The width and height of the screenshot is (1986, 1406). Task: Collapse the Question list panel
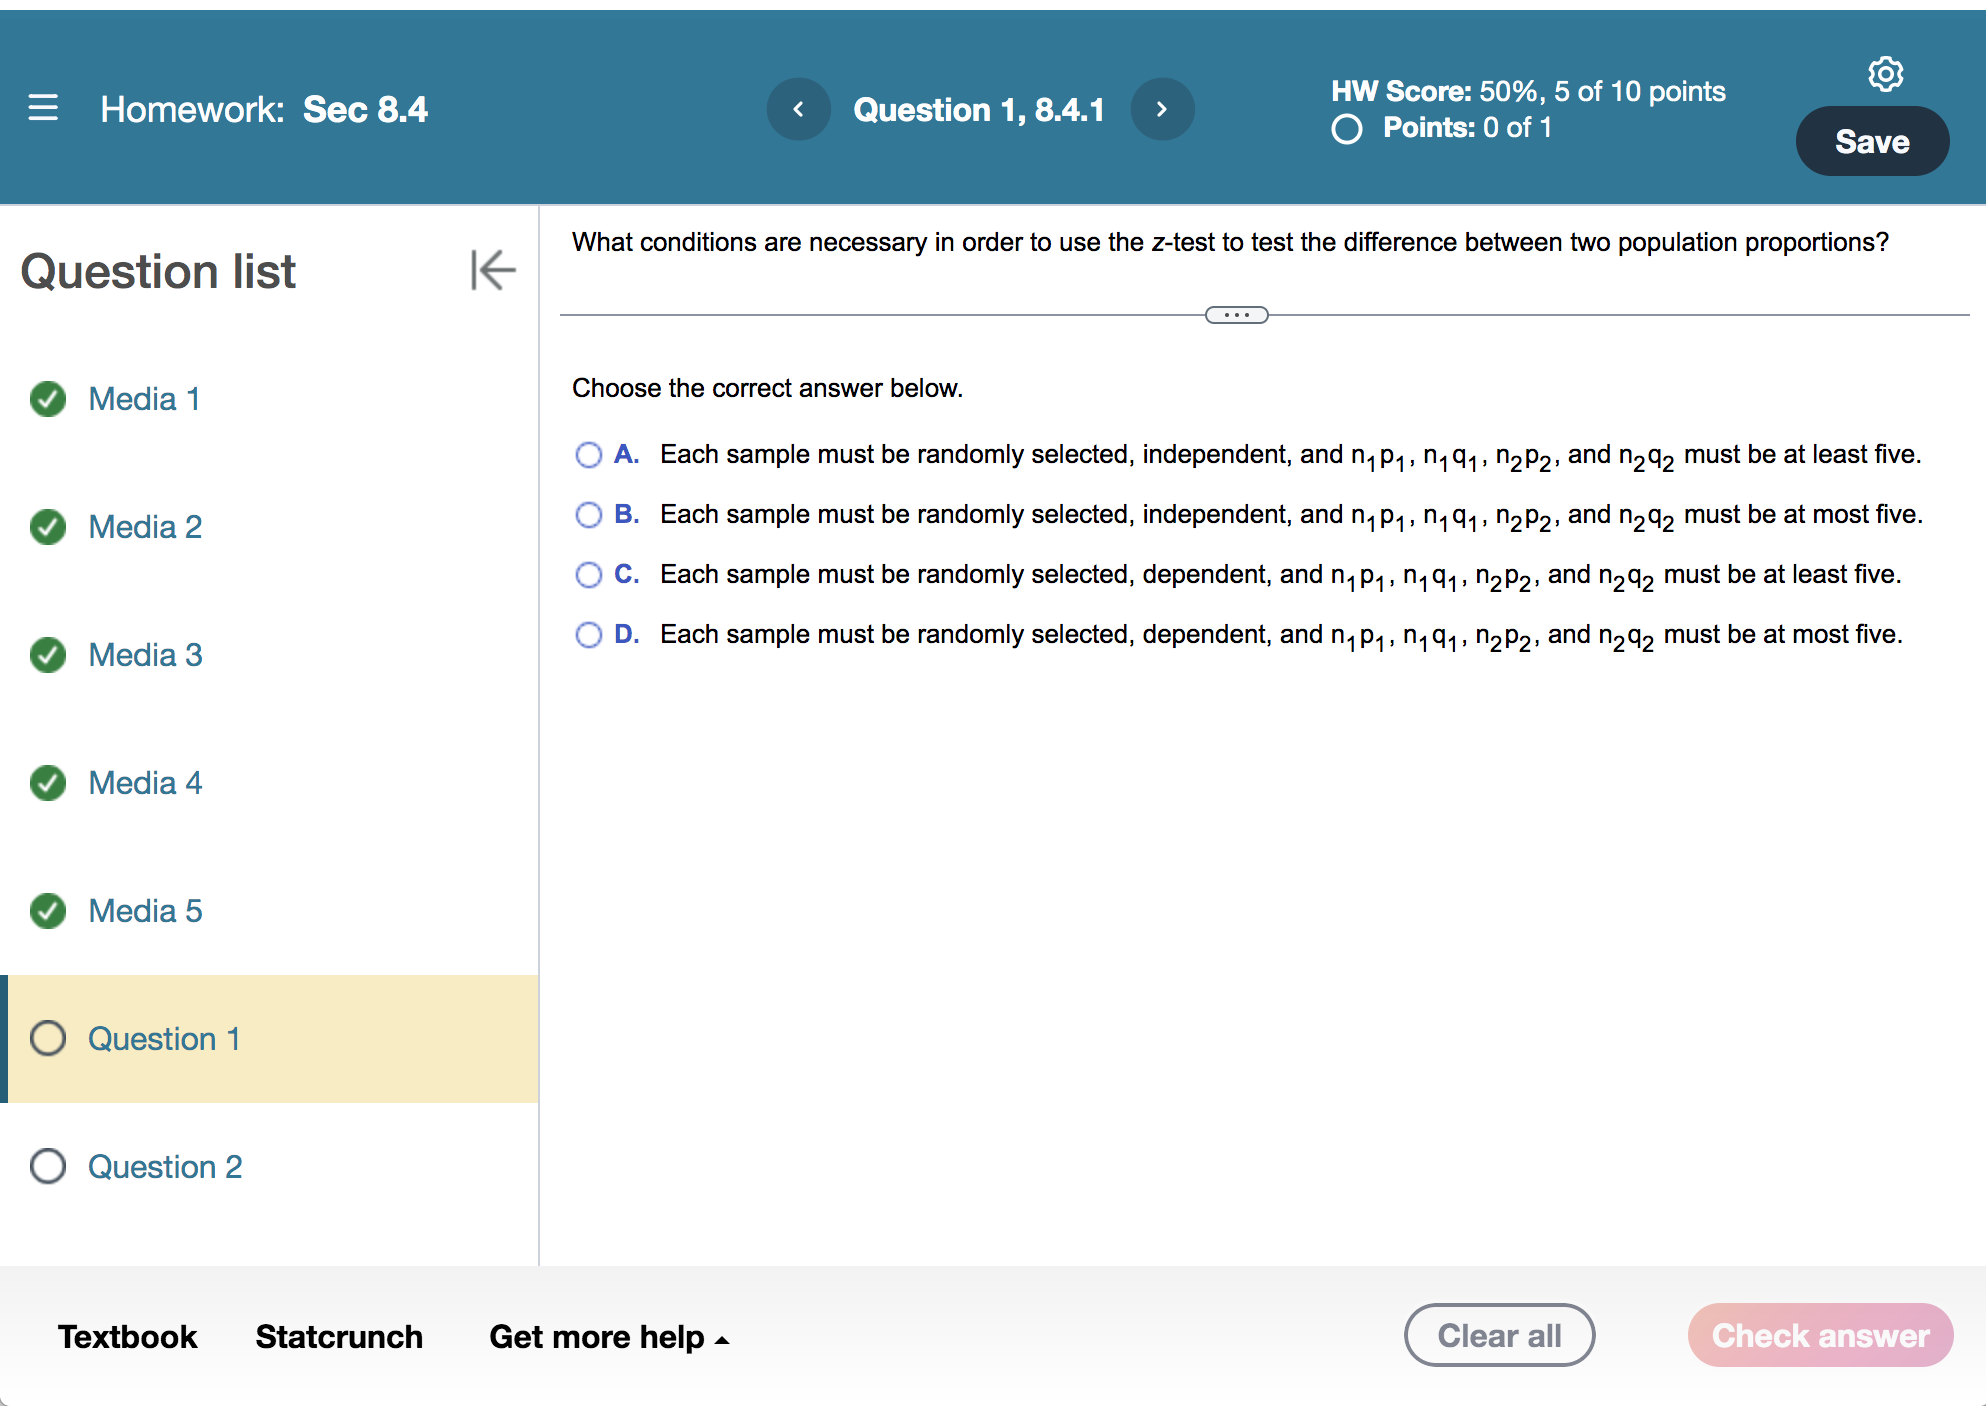click(x=493, y=270)
